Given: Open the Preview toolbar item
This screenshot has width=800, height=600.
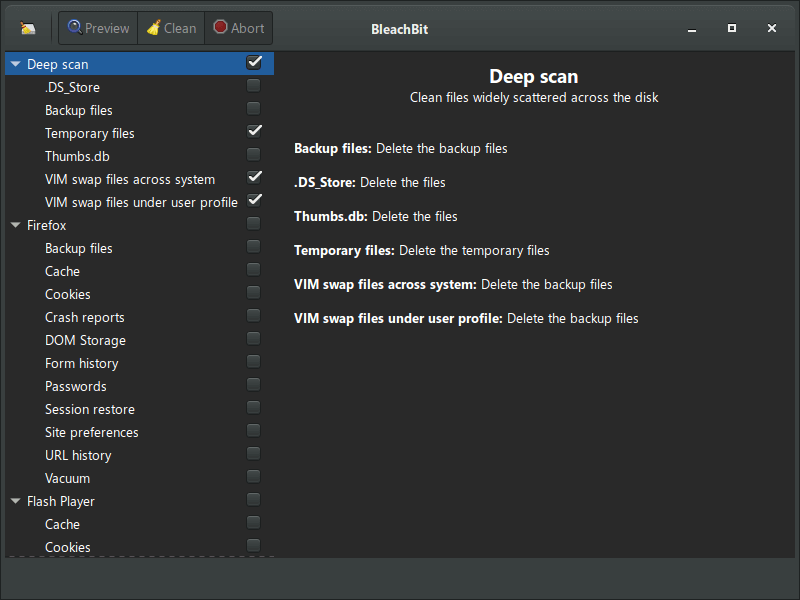Looking at the screenshot, I should [97, 27].
